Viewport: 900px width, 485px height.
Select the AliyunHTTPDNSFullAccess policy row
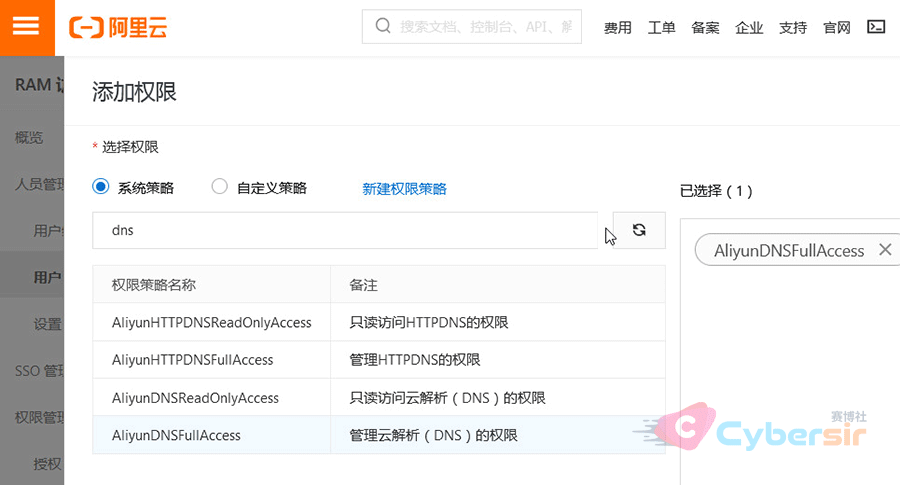(193, 360)
